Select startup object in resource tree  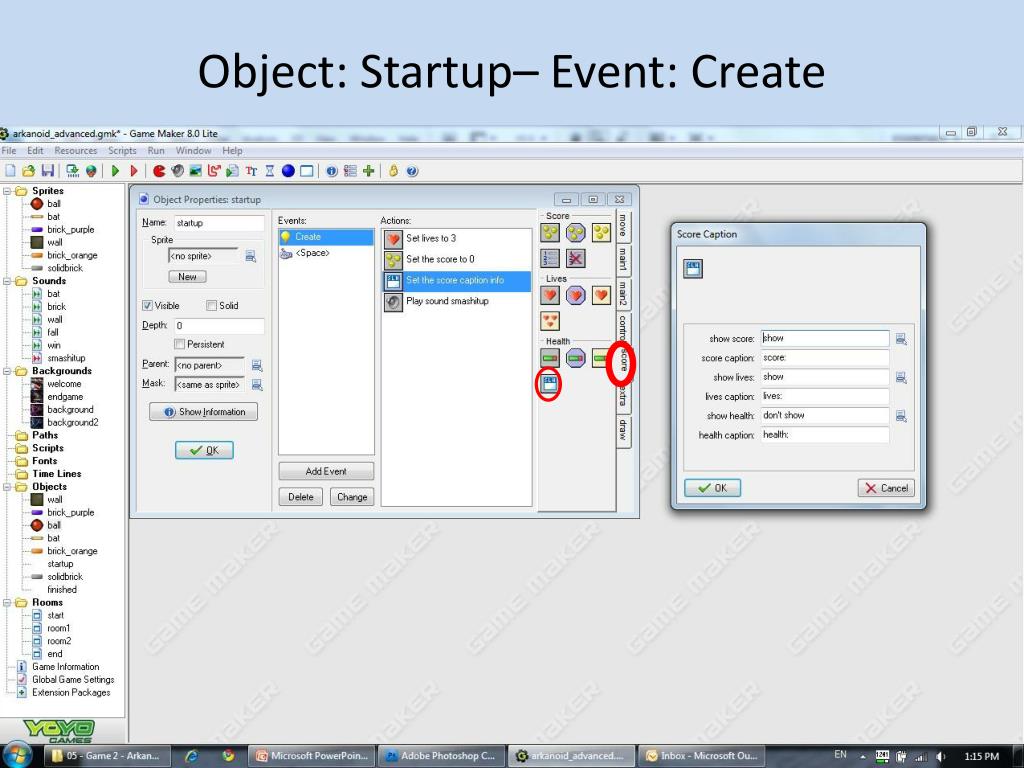[59, 564]
